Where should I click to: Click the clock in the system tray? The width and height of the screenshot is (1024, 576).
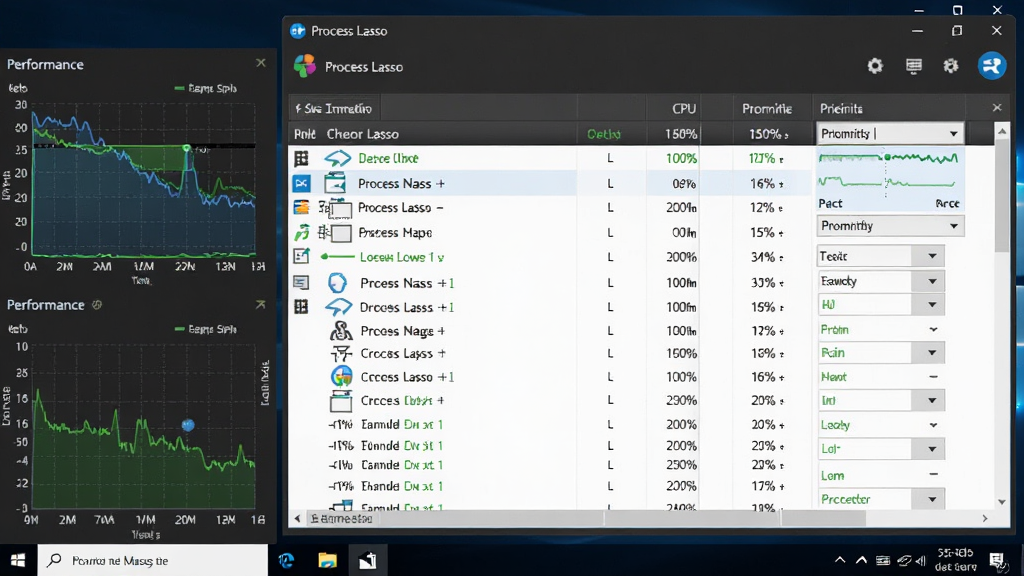(x=955, y=560)
